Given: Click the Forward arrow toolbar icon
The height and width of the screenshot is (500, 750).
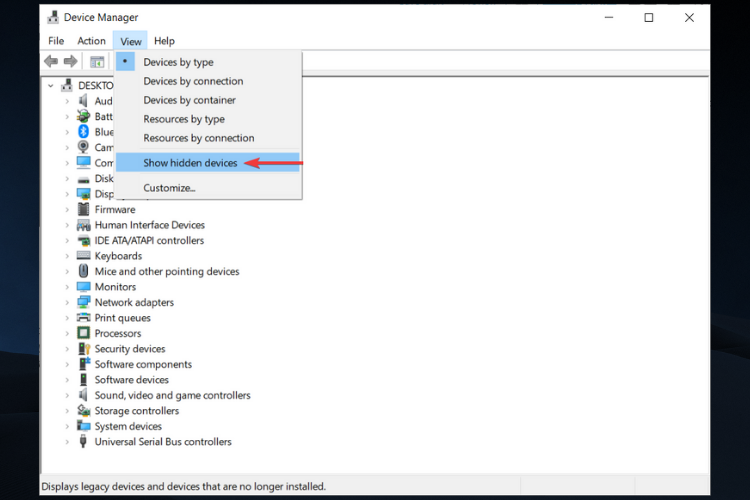Looking at the screenshot, I should coord(70,61).
